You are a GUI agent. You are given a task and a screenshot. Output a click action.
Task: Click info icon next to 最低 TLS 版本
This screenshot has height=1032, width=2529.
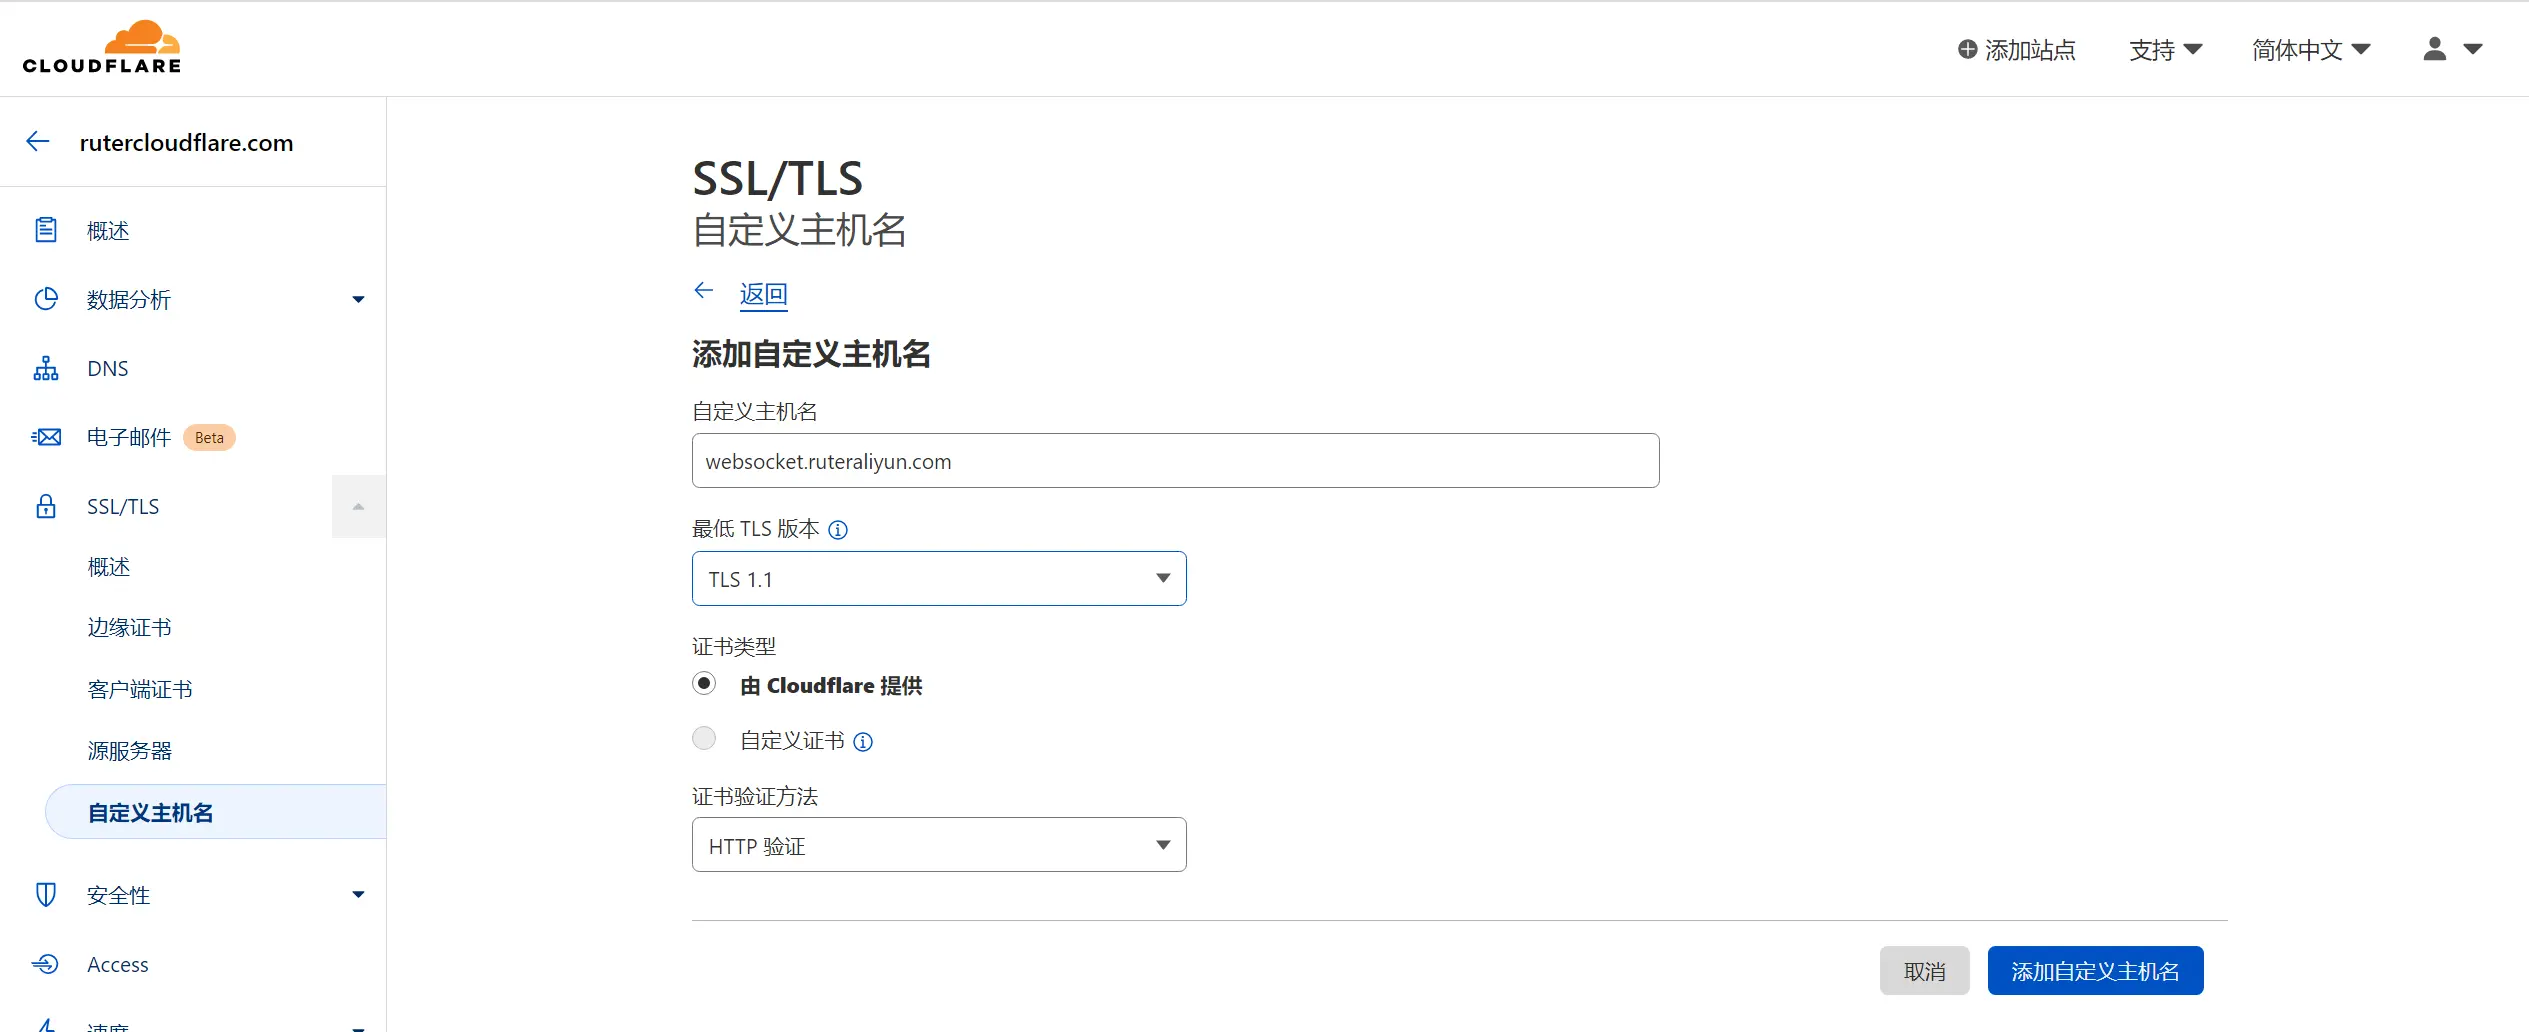pos(838,530)
